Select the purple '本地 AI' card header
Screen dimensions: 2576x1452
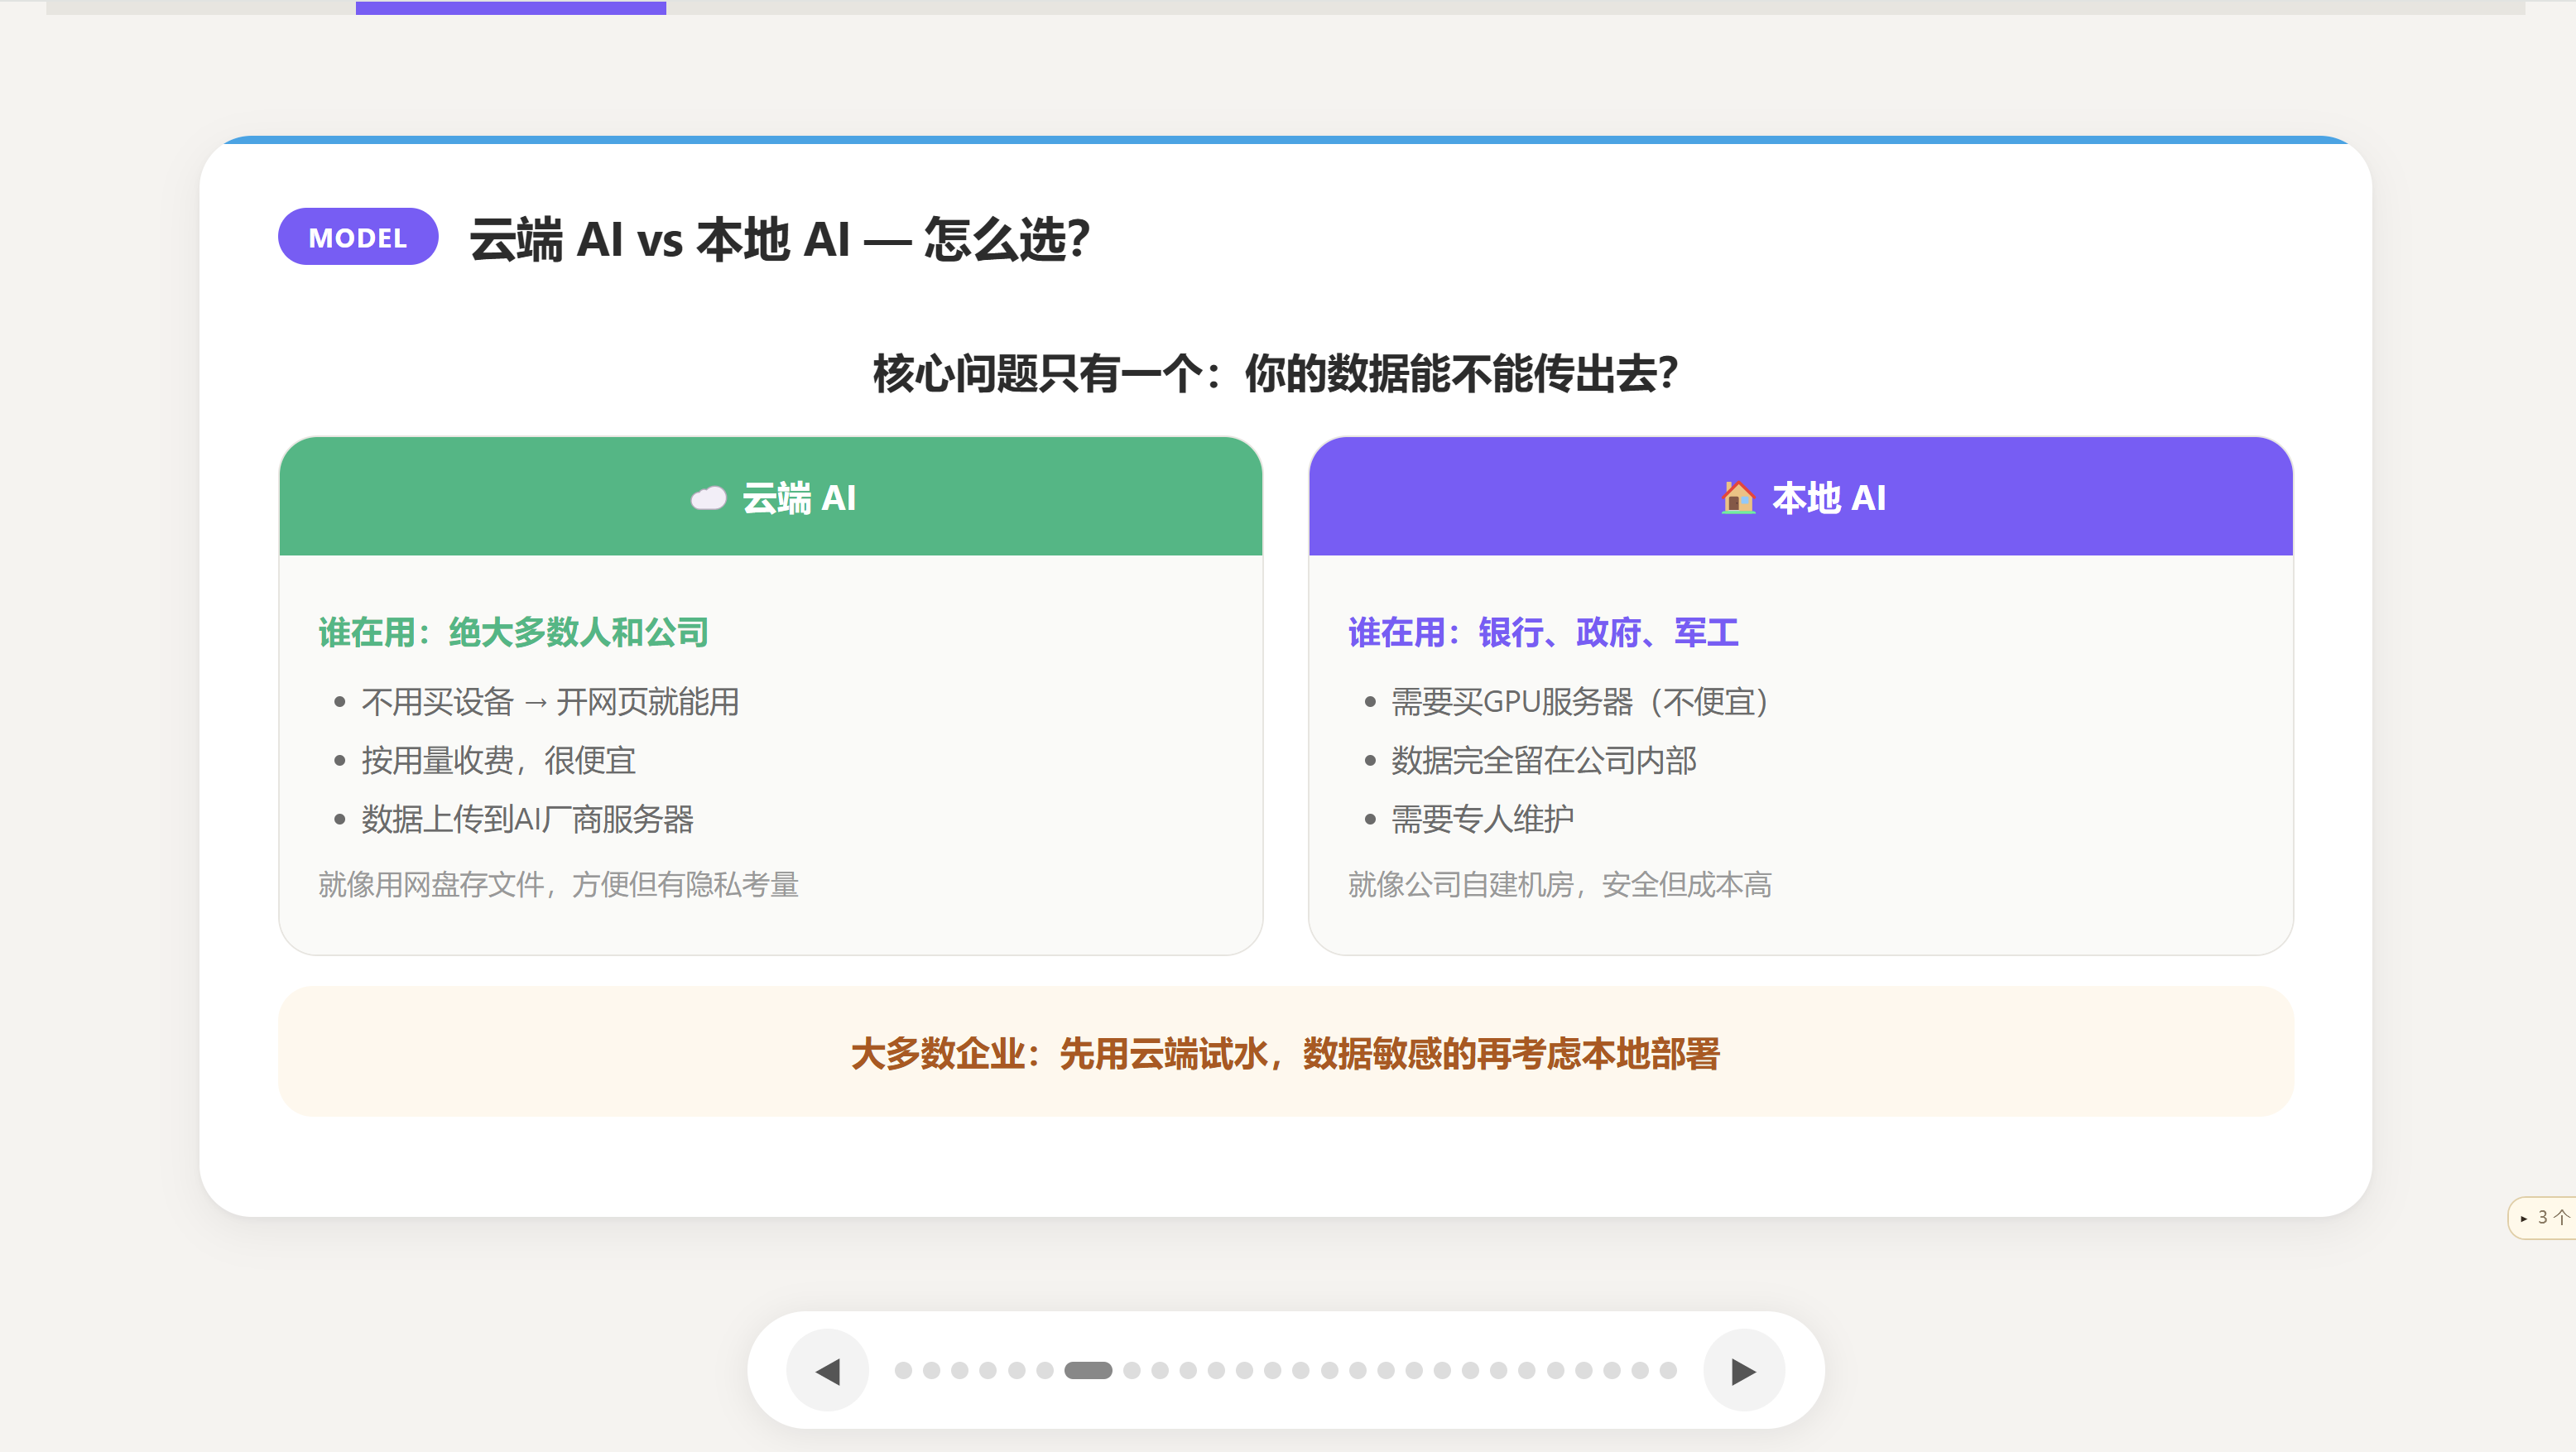(x=1800, y=496)
